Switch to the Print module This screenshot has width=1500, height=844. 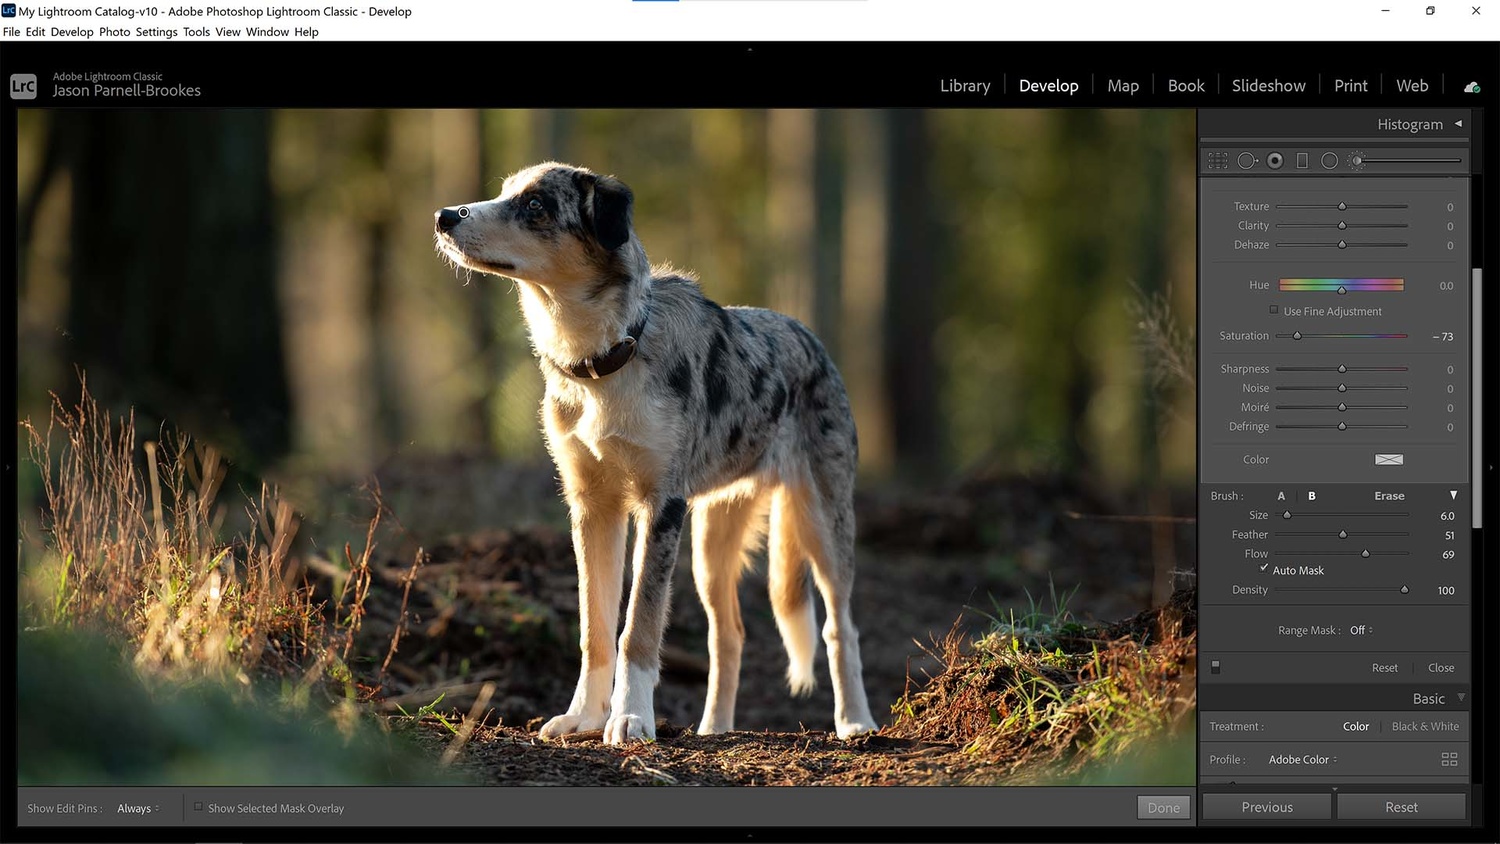click(x=1350, y=86)
